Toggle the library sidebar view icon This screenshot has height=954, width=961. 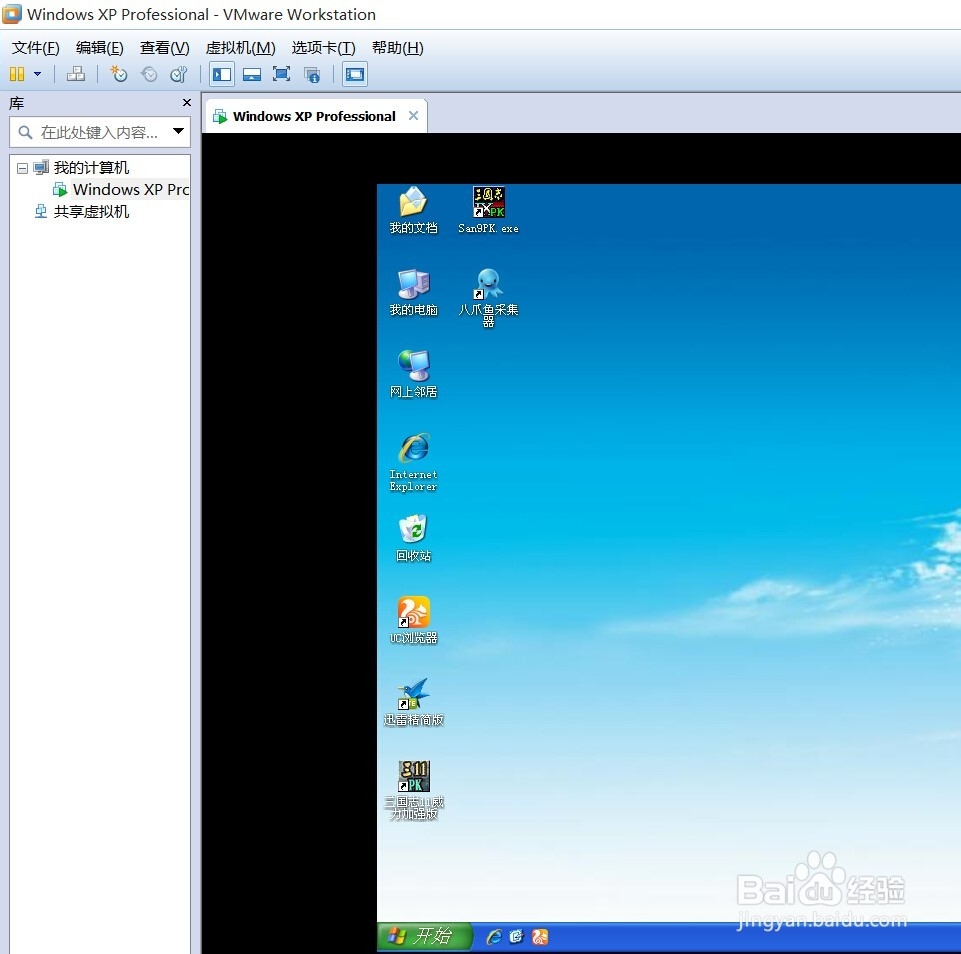coord(222,75)
